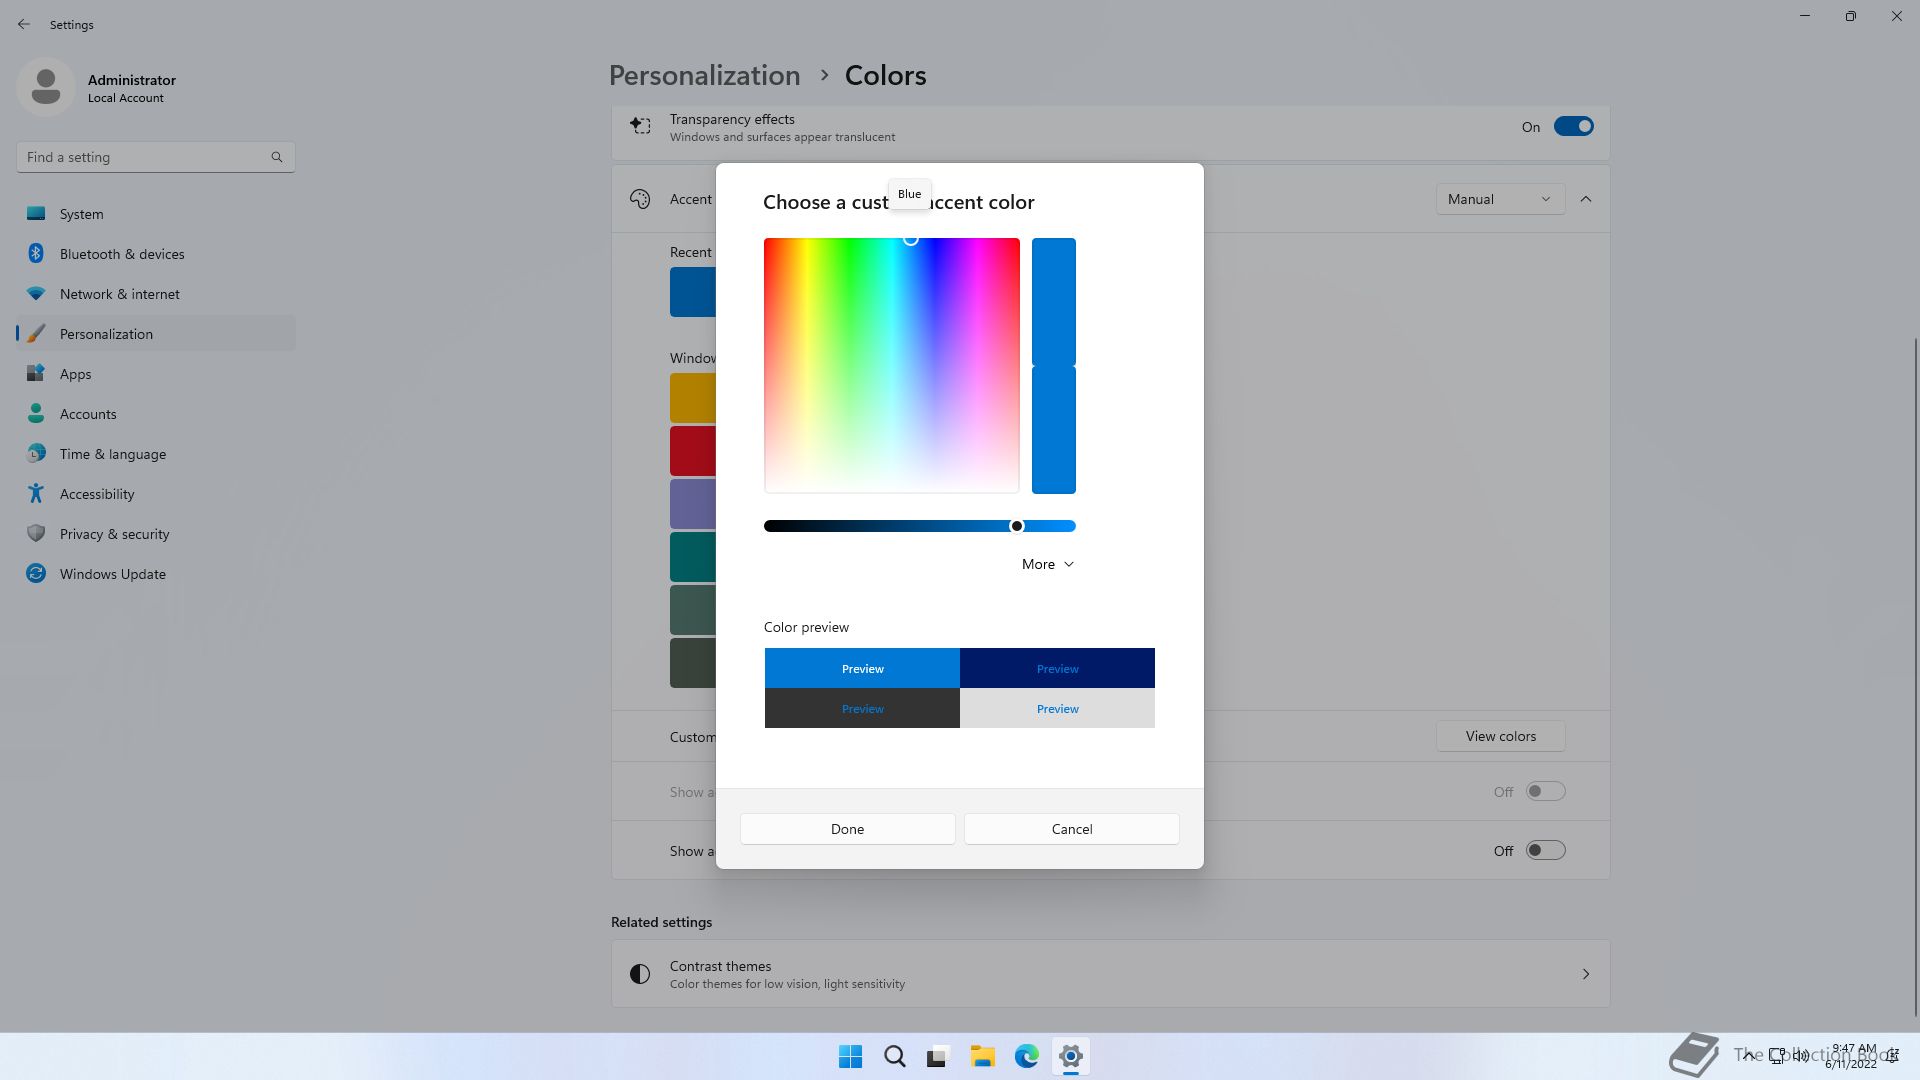1920x1080 pixels.
Task: Open the Time & language category
Action: tap(112, 454)
